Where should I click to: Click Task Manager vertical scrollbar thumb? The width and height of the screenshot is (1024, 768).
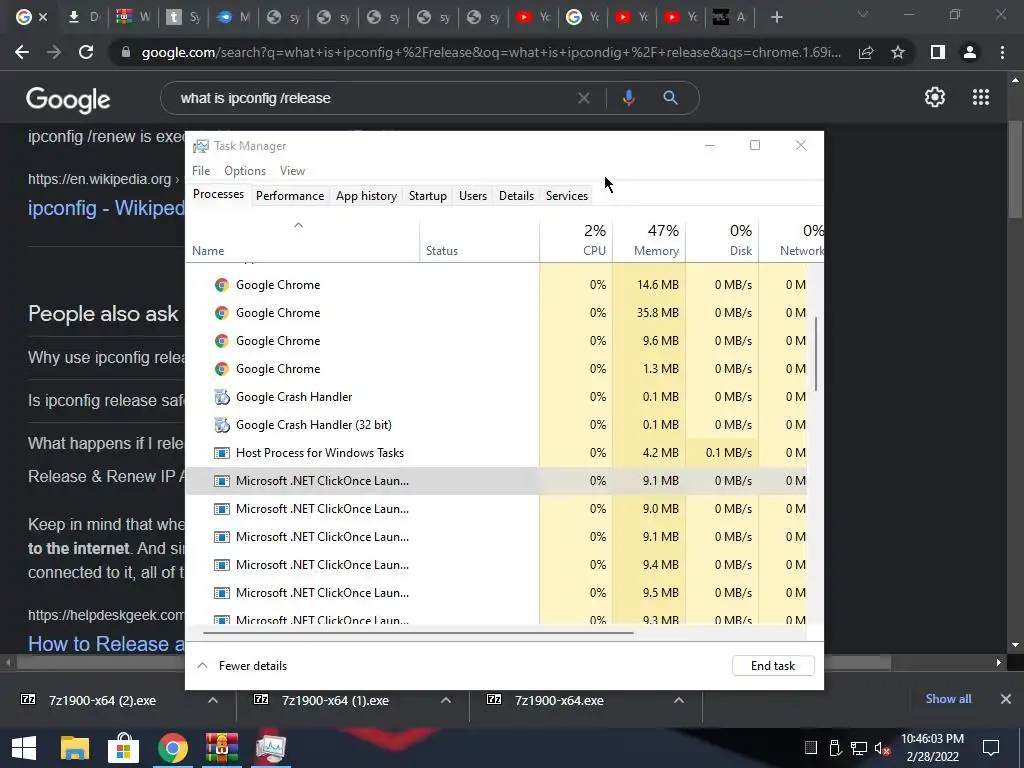(816, 354)
